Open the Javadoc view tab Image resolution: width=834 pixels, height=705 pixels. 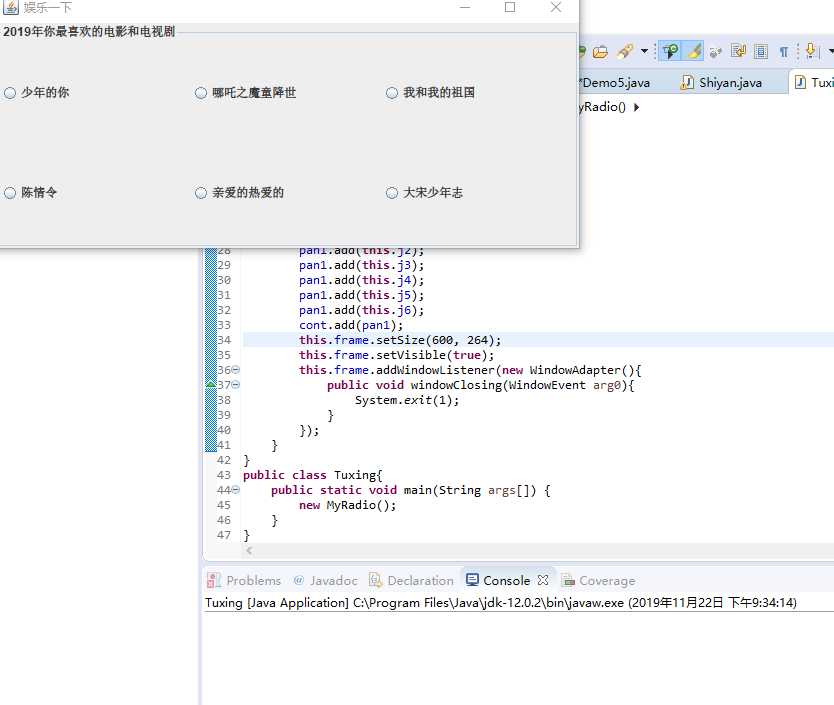(x=325, y=580)
